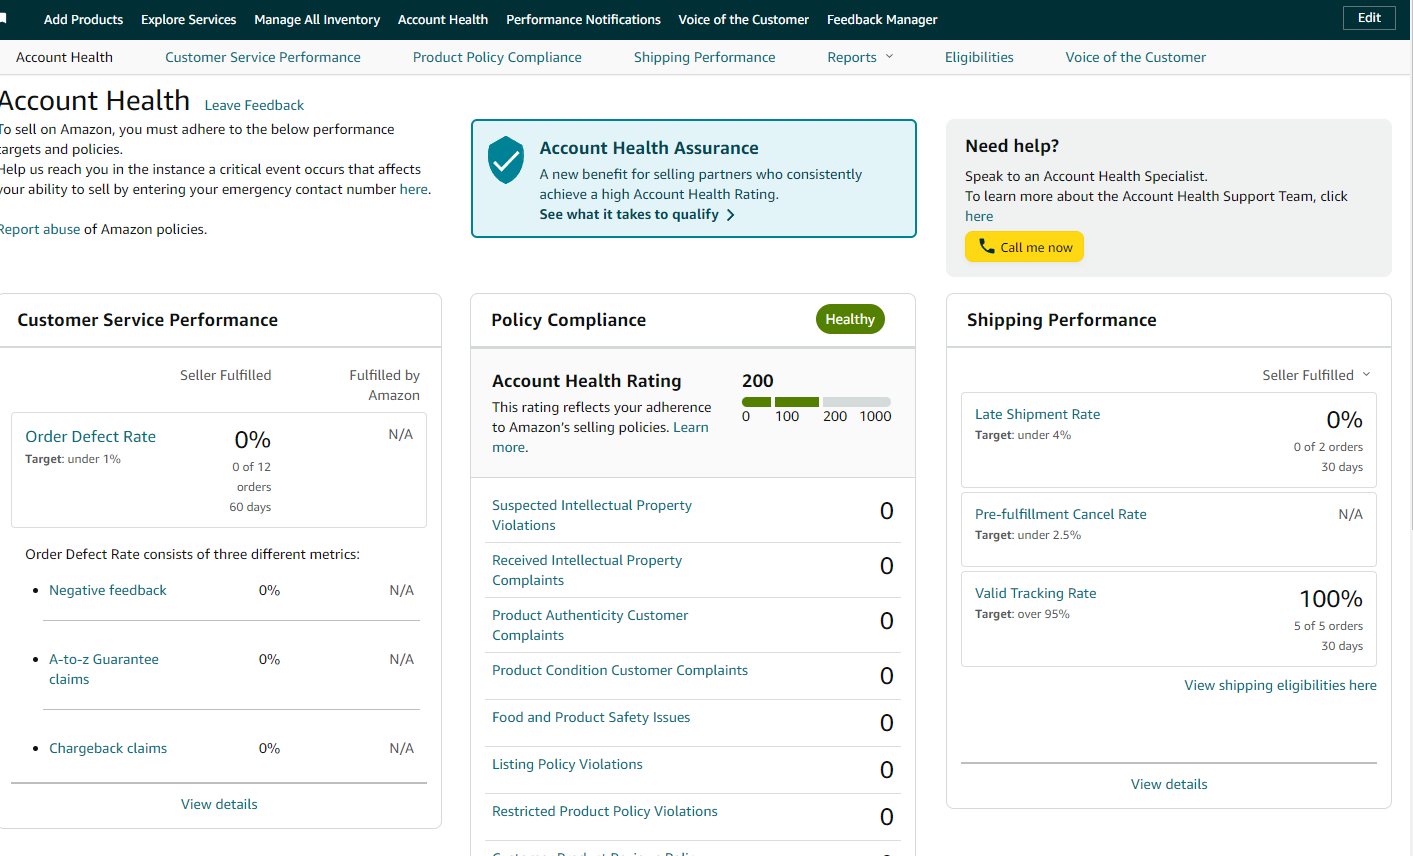Open the A-to-z Guarantee claims link
The width and height of the screenshot is (1413, 856).
pos(104,669)
